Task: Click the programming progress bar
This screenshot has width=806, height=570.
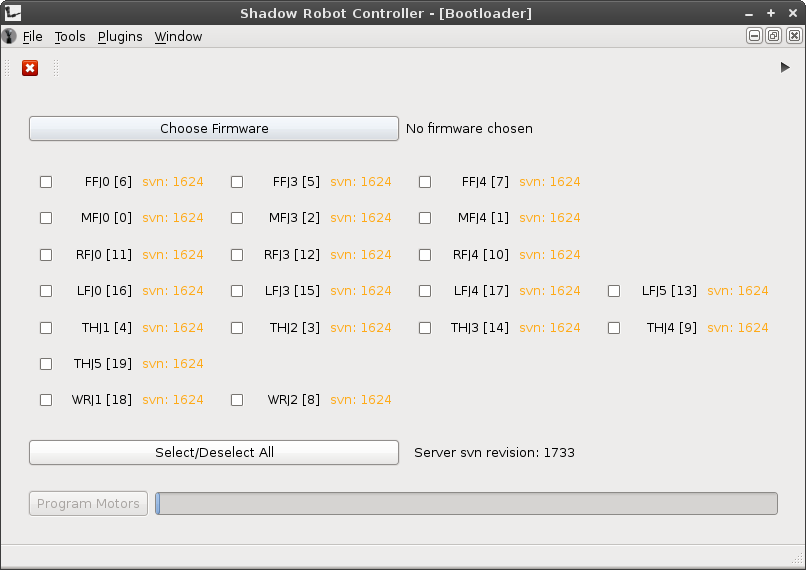Action: coord(466,504)
